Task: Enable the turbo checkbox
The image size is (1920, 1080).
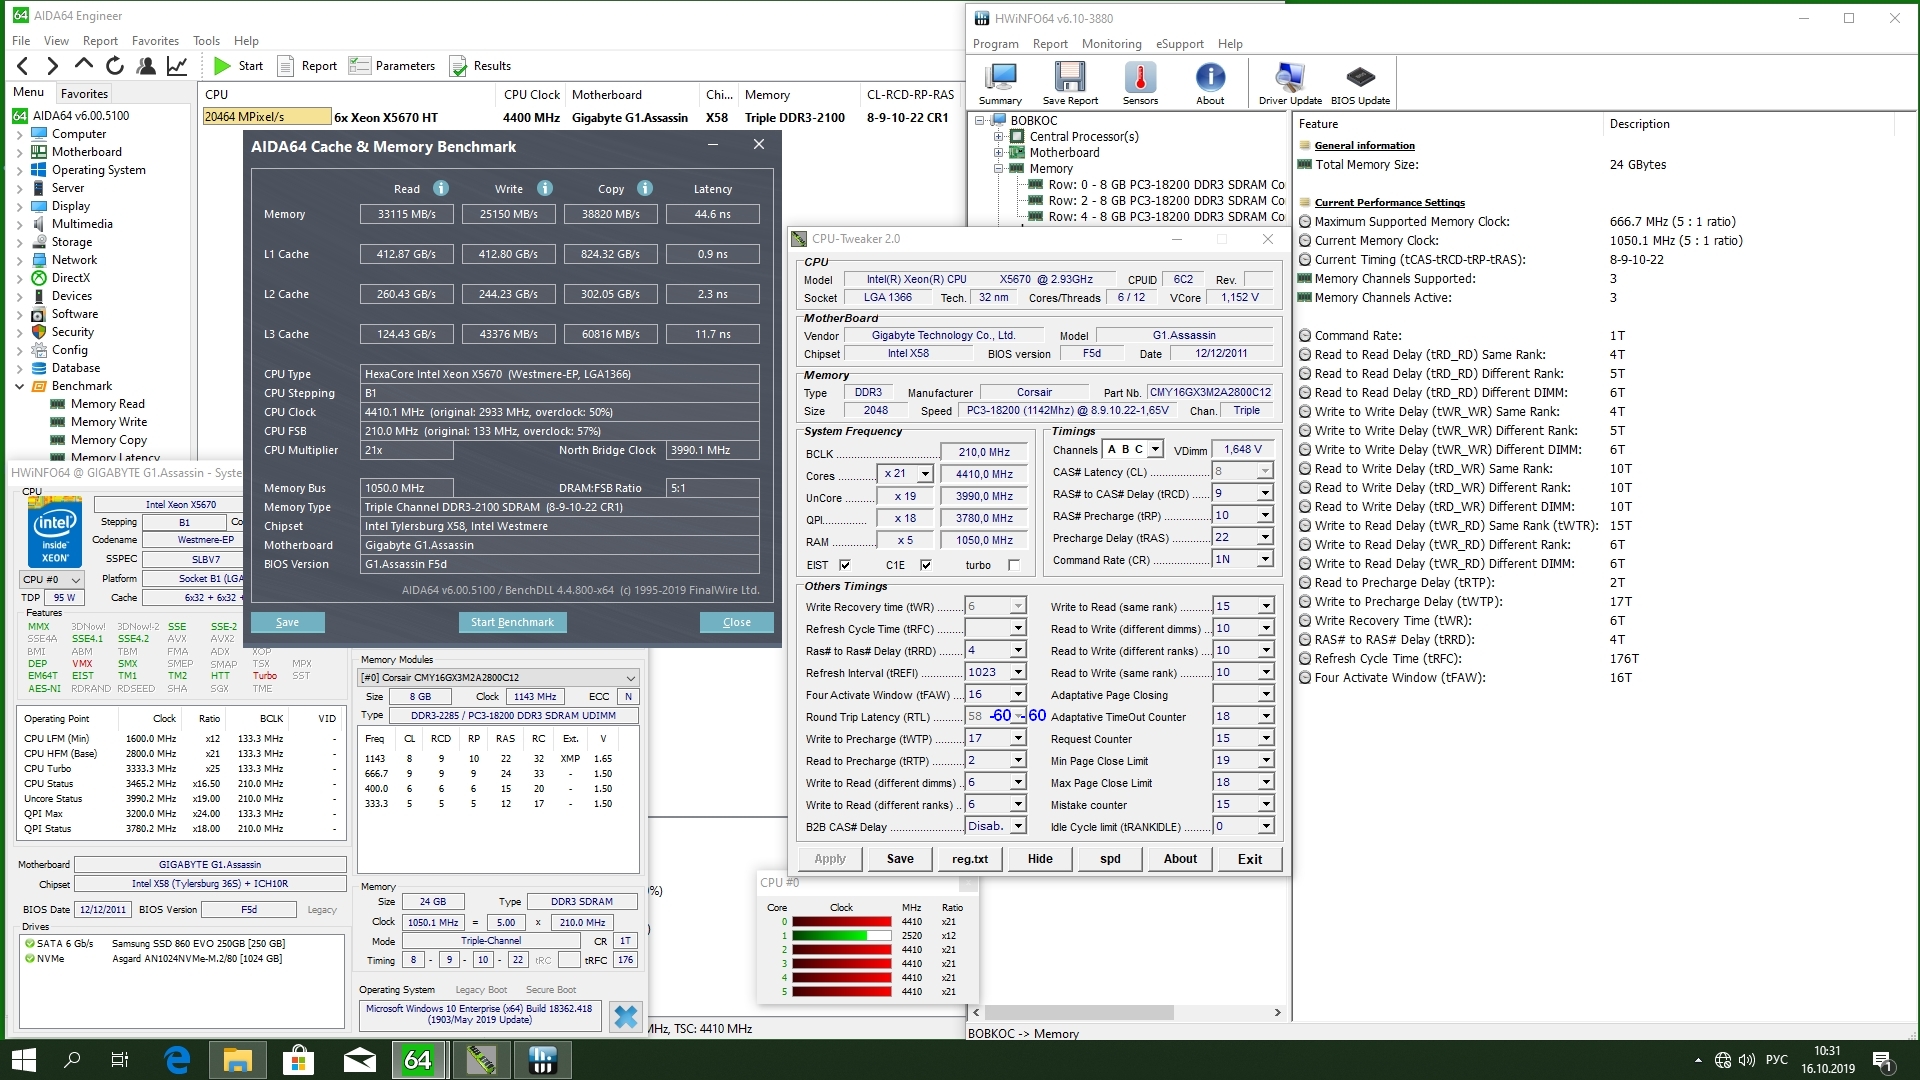Action: click(1014, 565)
